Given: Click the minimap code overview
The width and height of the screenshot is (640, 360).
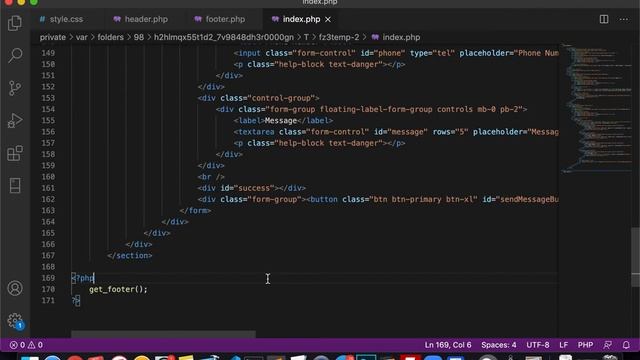Looking at the screenshot, I should click(595, 108).
